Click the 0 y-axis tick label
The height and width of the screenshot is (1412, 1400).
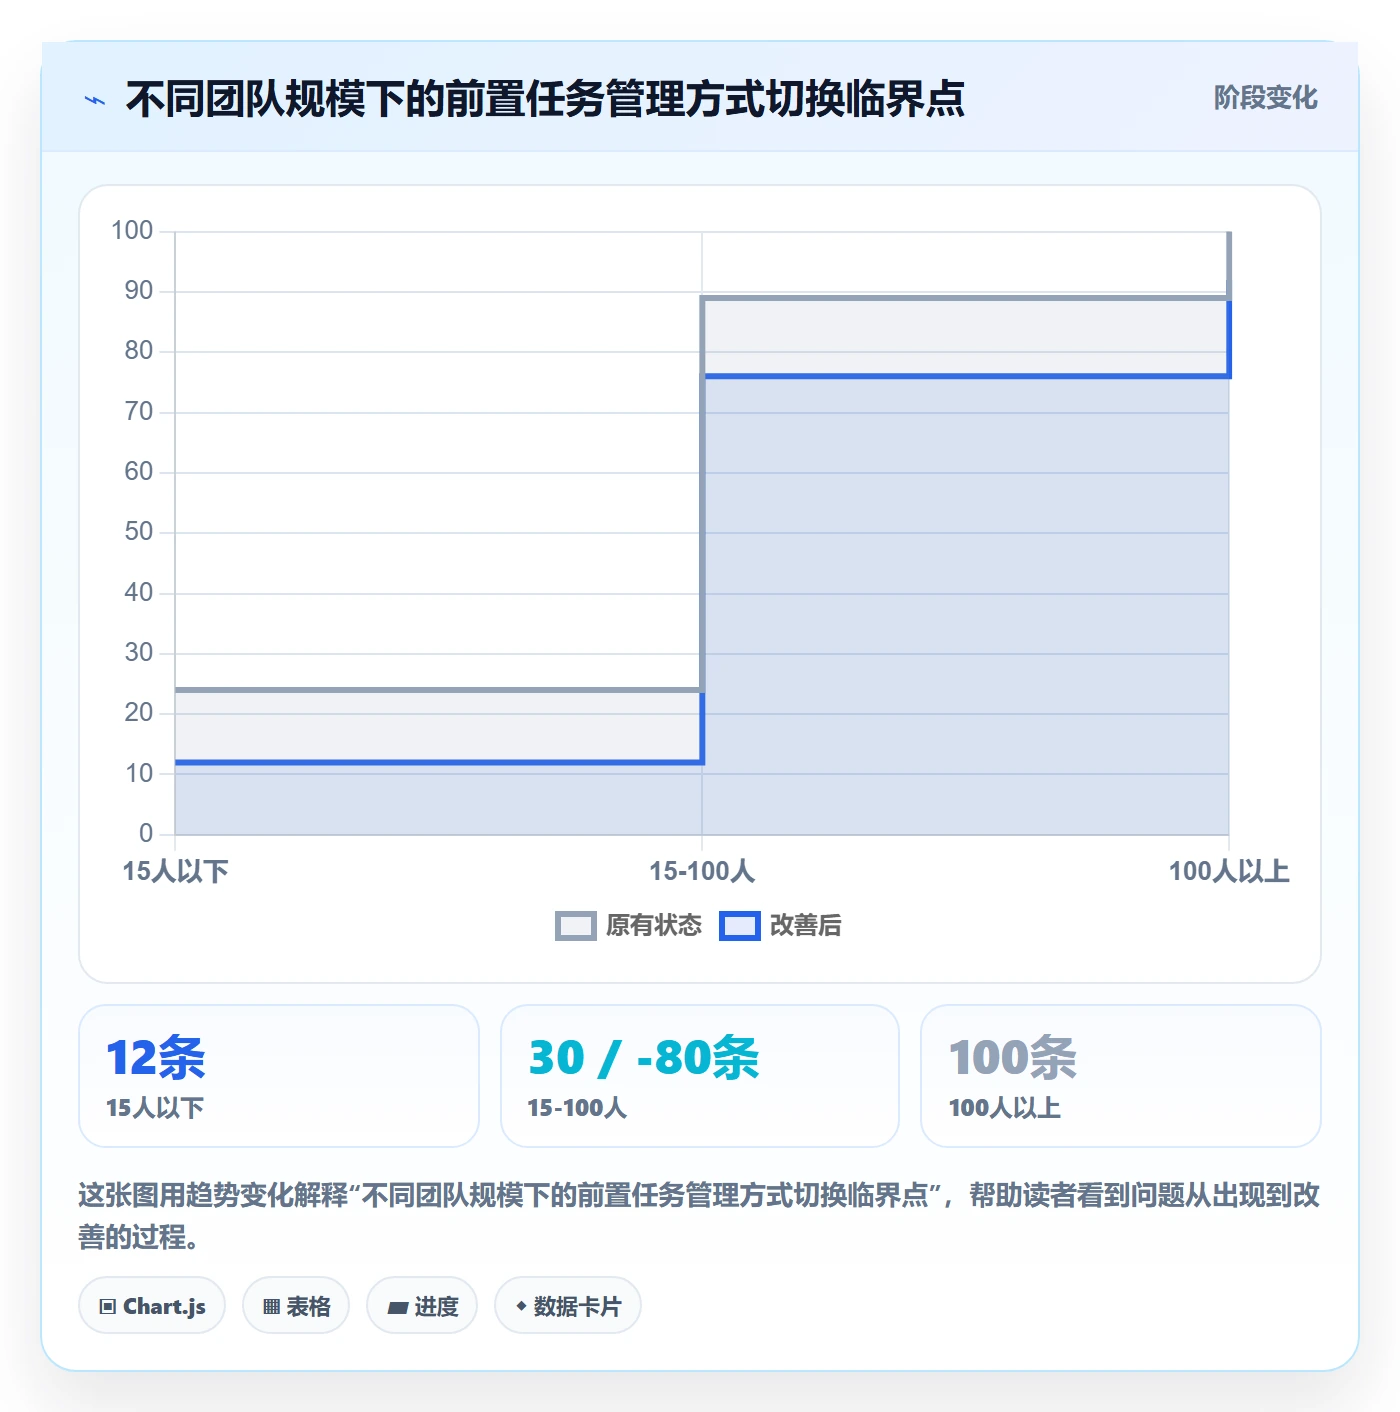pyautogui.click(x=146, y=833)
